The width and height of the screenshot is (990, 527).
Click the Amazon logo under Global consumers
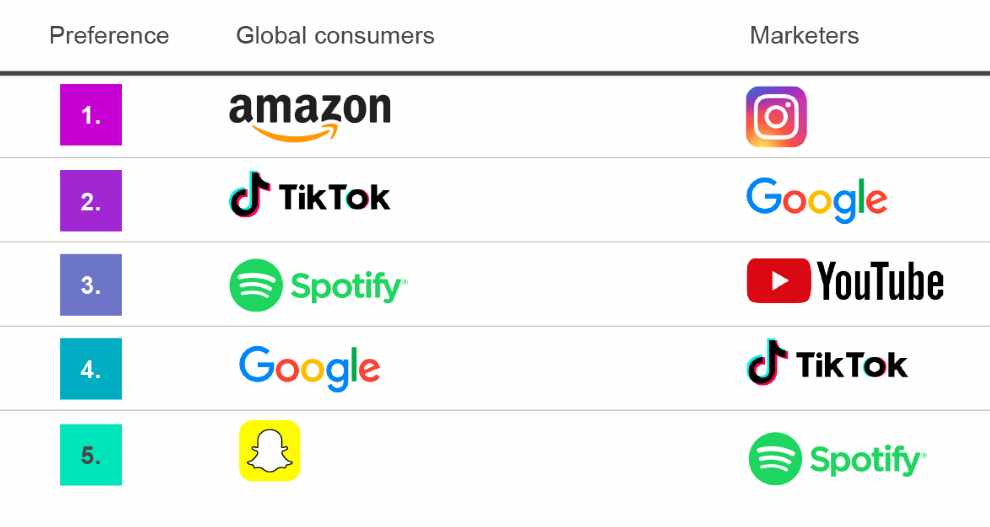[x=309, y=117]
